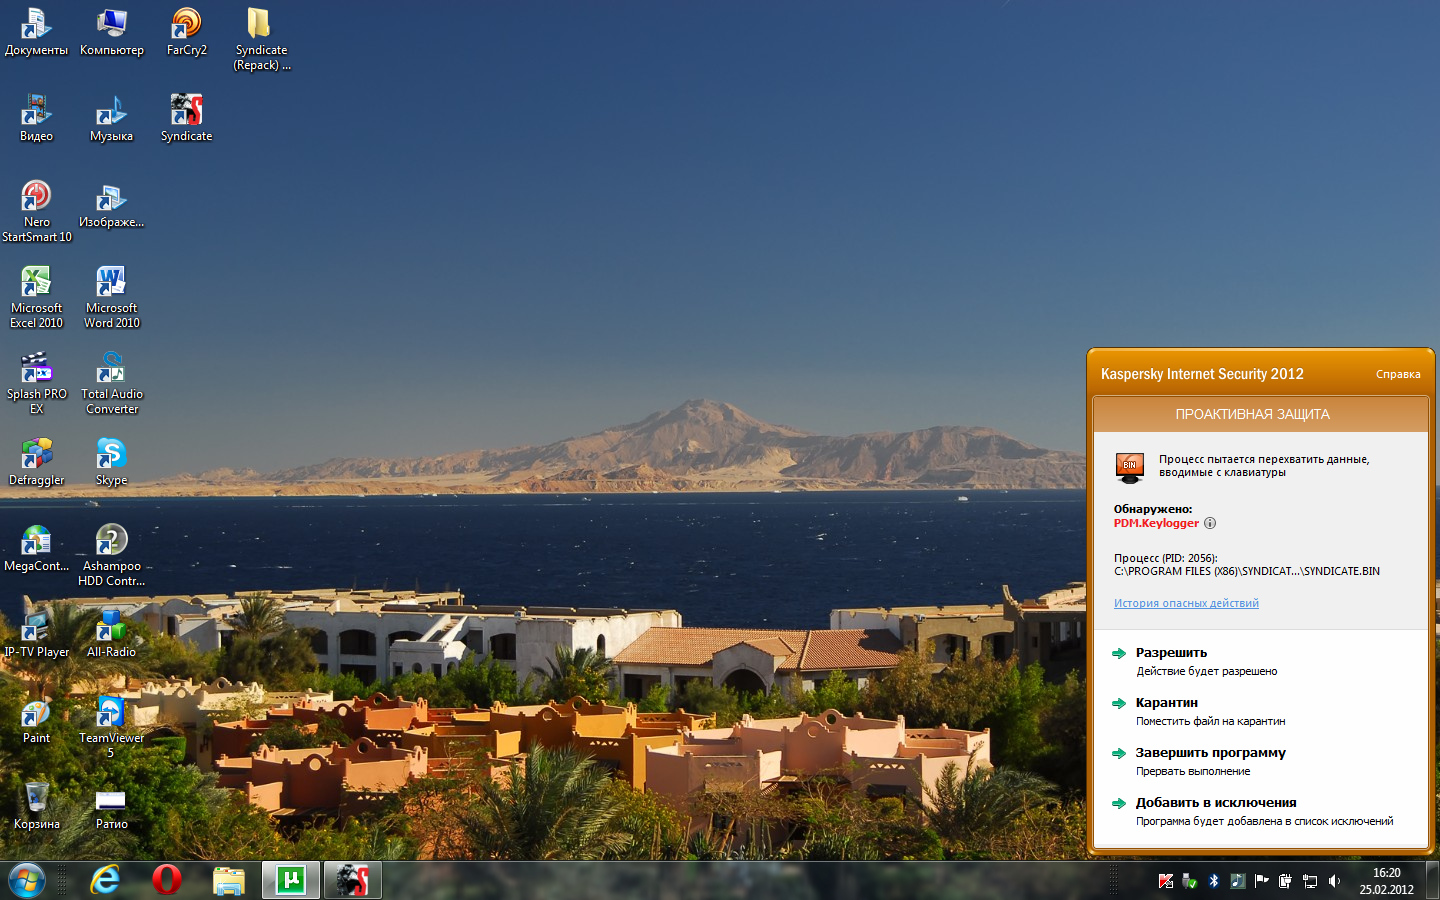Open the Syndicate (Repack) folder
The height and width of the screenshot is (900, 1440).
click(261, 39)
